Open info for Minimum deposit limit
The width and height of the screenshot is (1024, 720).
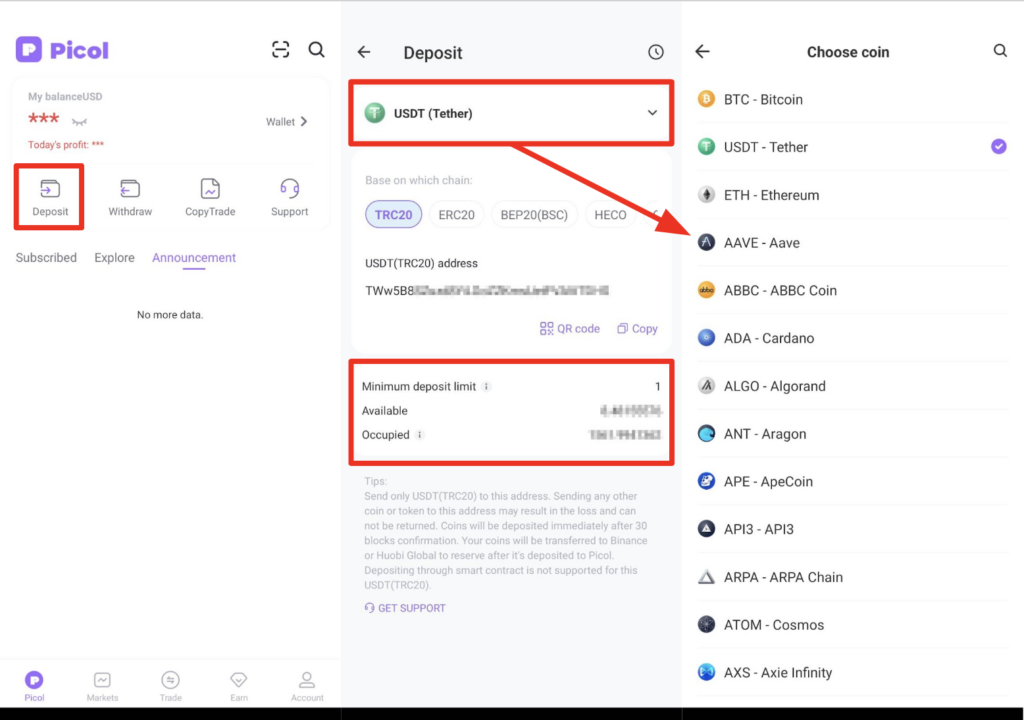[x=486, y=387]
